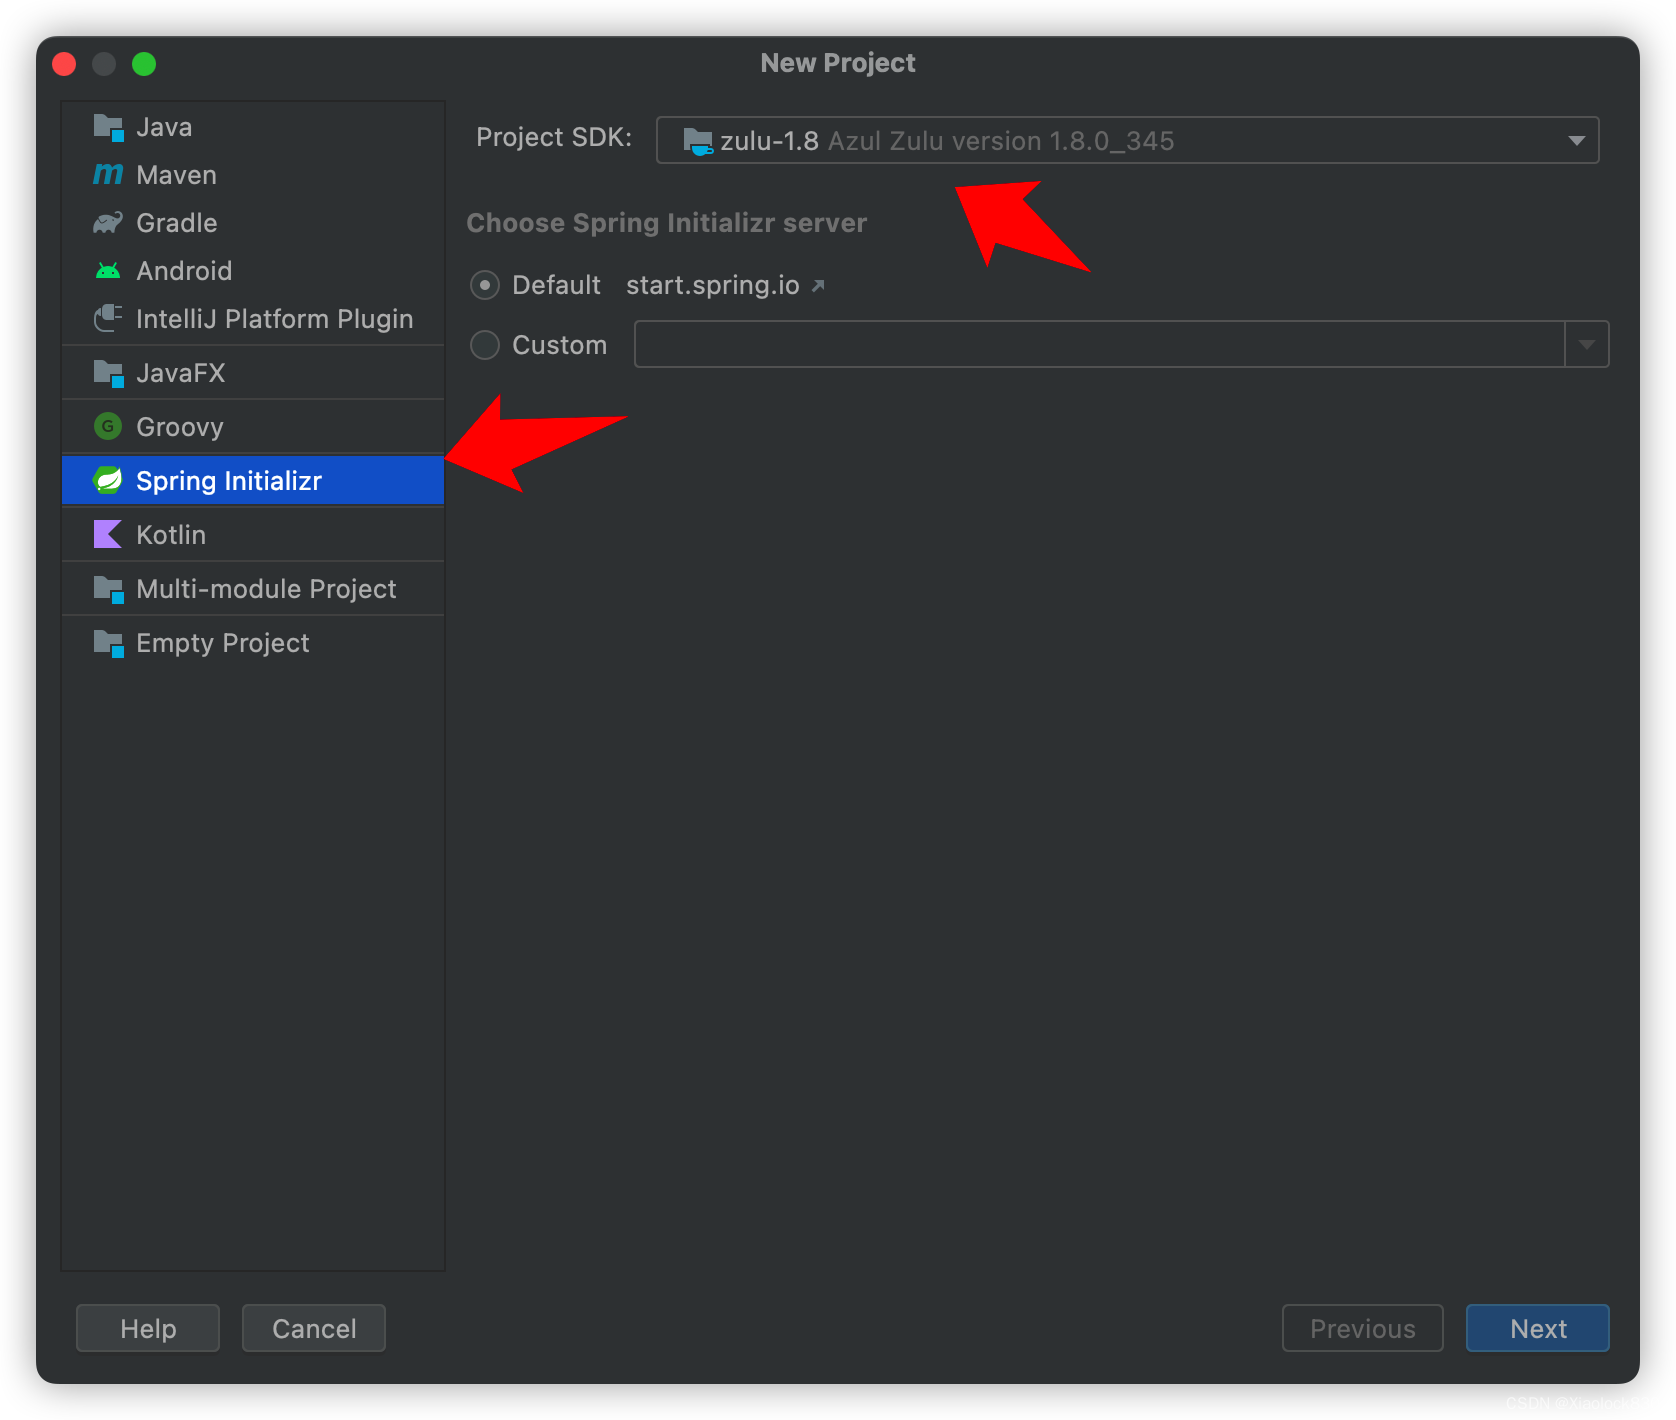The image size is (1676, 1420).
Task: Click the Multi-module Project folder icon
Action: pos(108,589)
